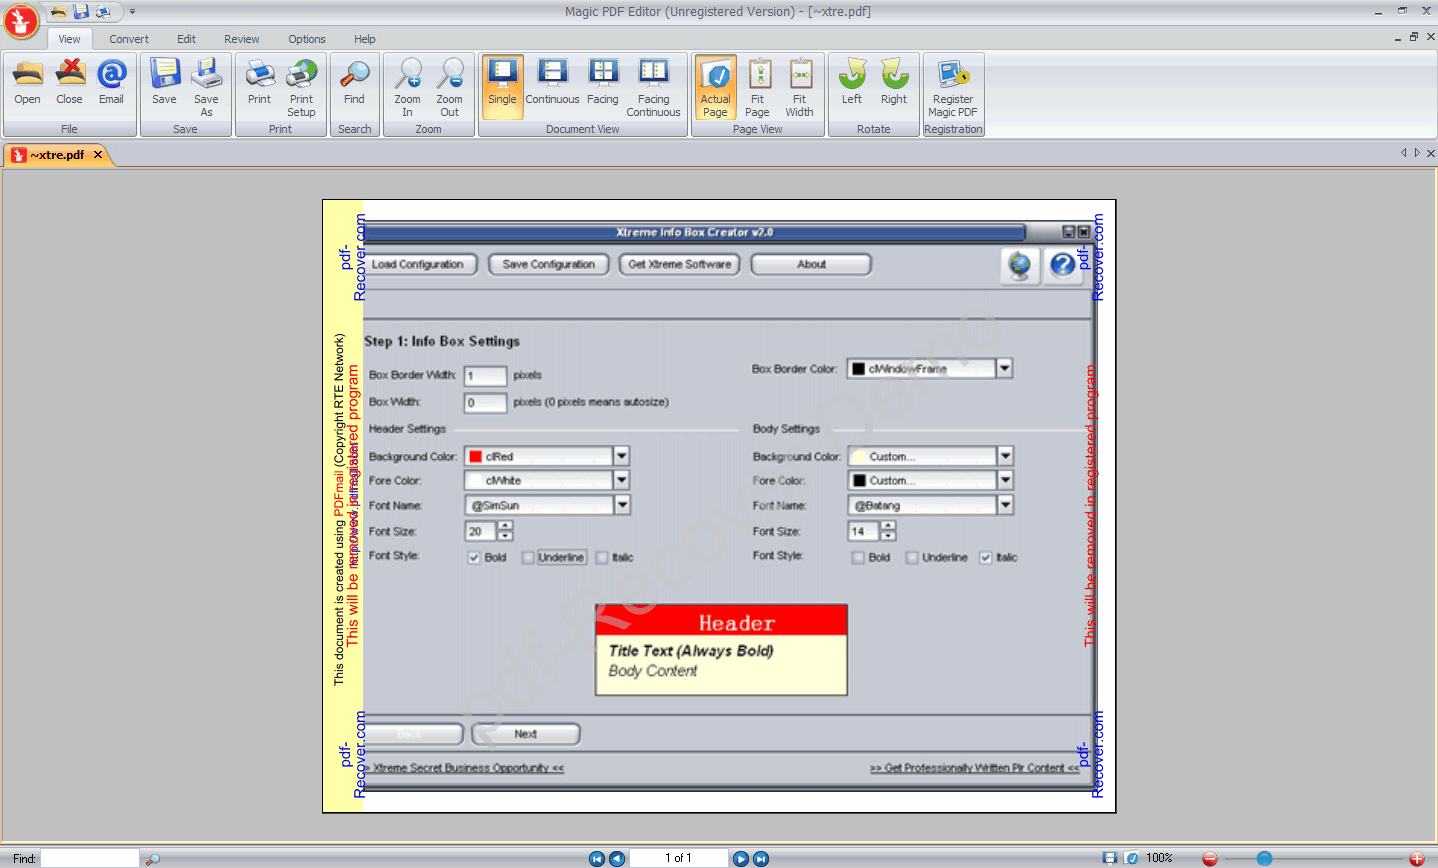The image size is (1438, 868).
Task: Go to first page button
Action: click(597, 858)
